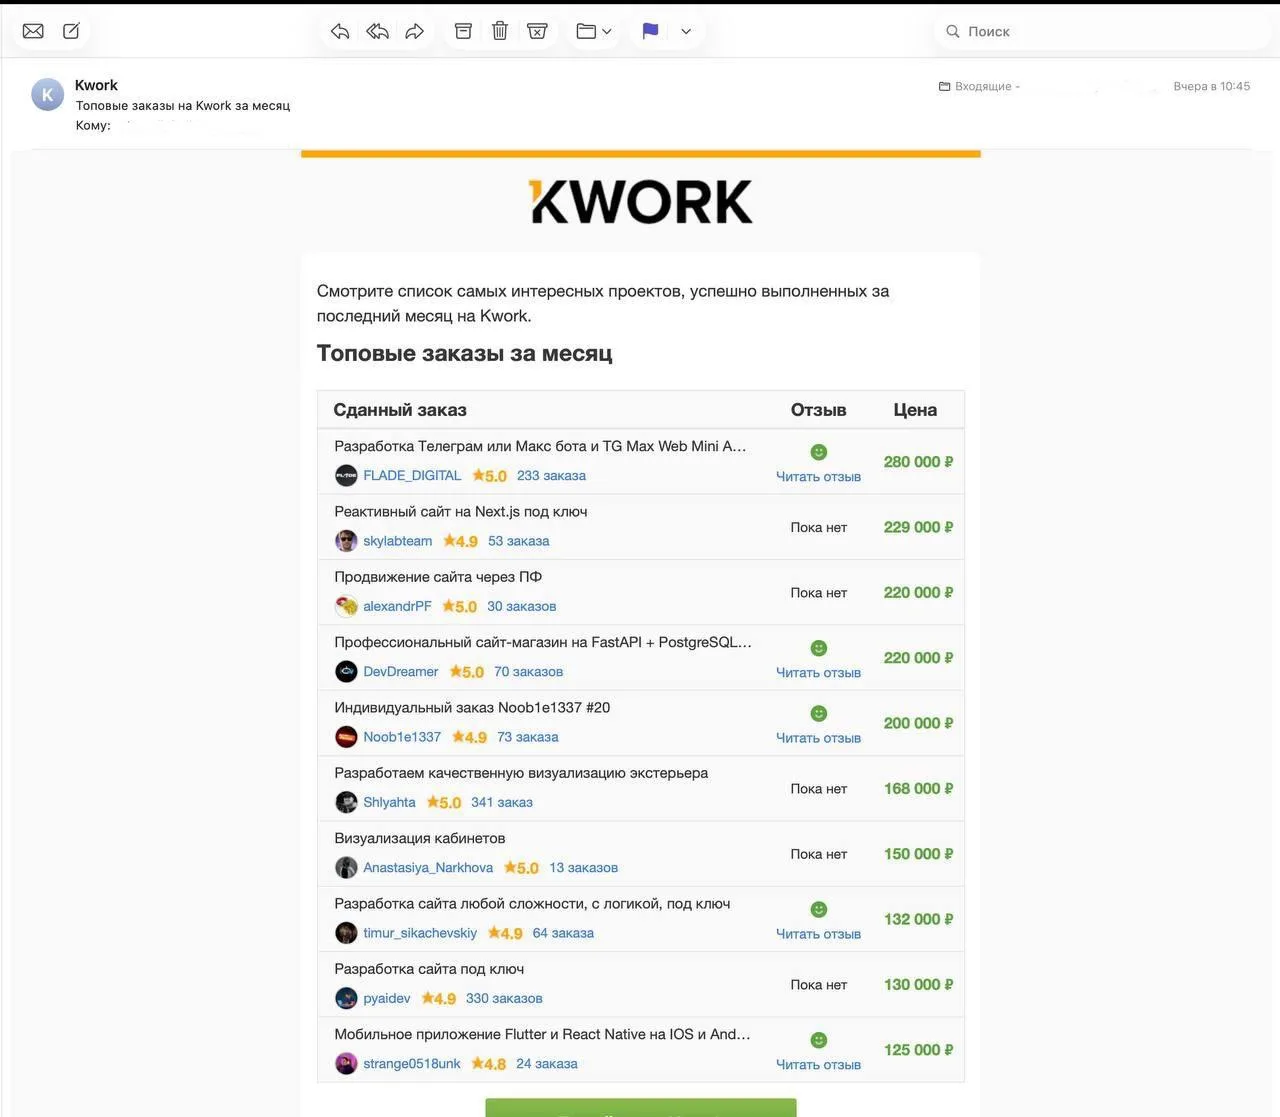Flag the message with the purple flag

pos(650,31)
